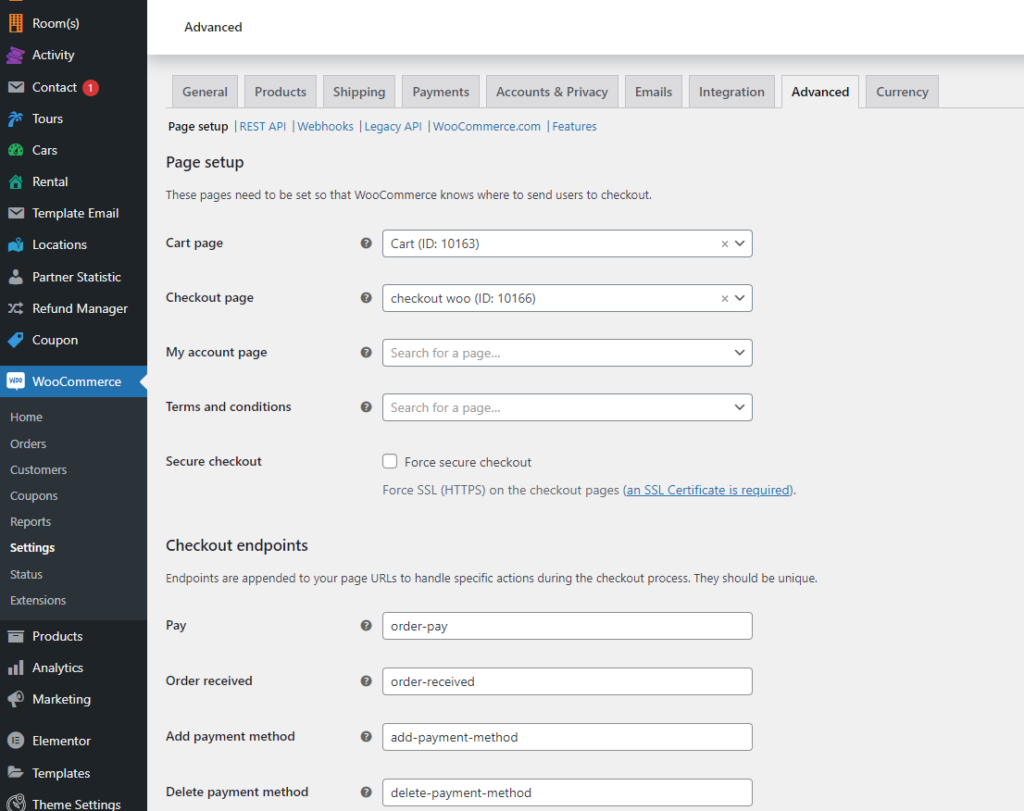Click the Rental house icon
The height and width of the screenshot is (811, 1024).
click(x=16, y=182)
